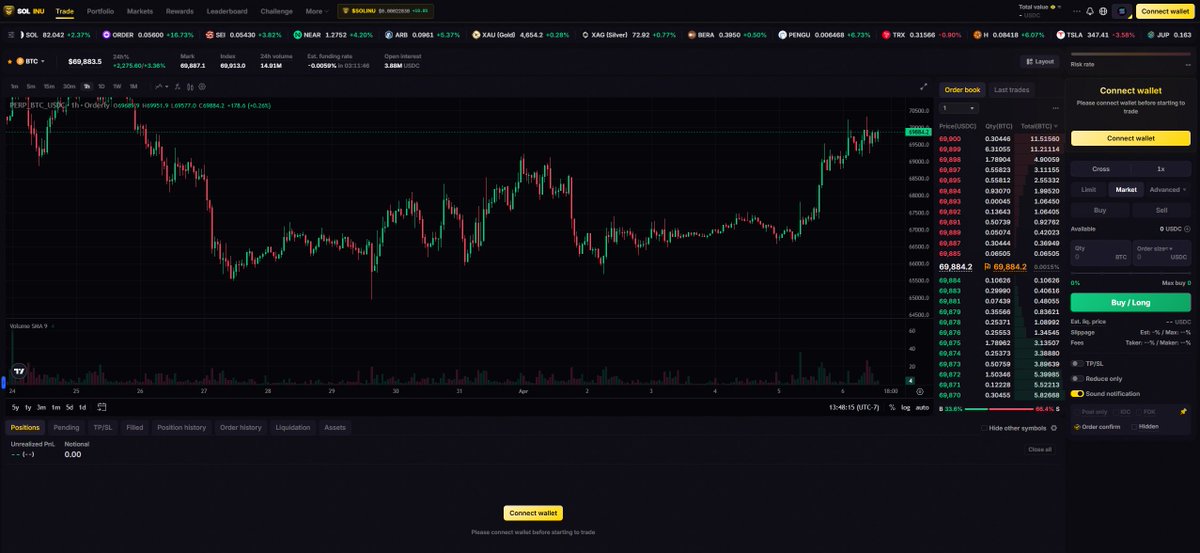Open the notification bell icon

(1089, 11)
